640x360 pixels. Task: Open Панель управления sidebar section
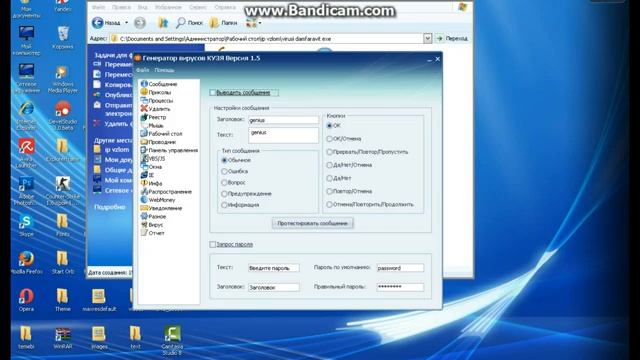[x=169, y=150]
